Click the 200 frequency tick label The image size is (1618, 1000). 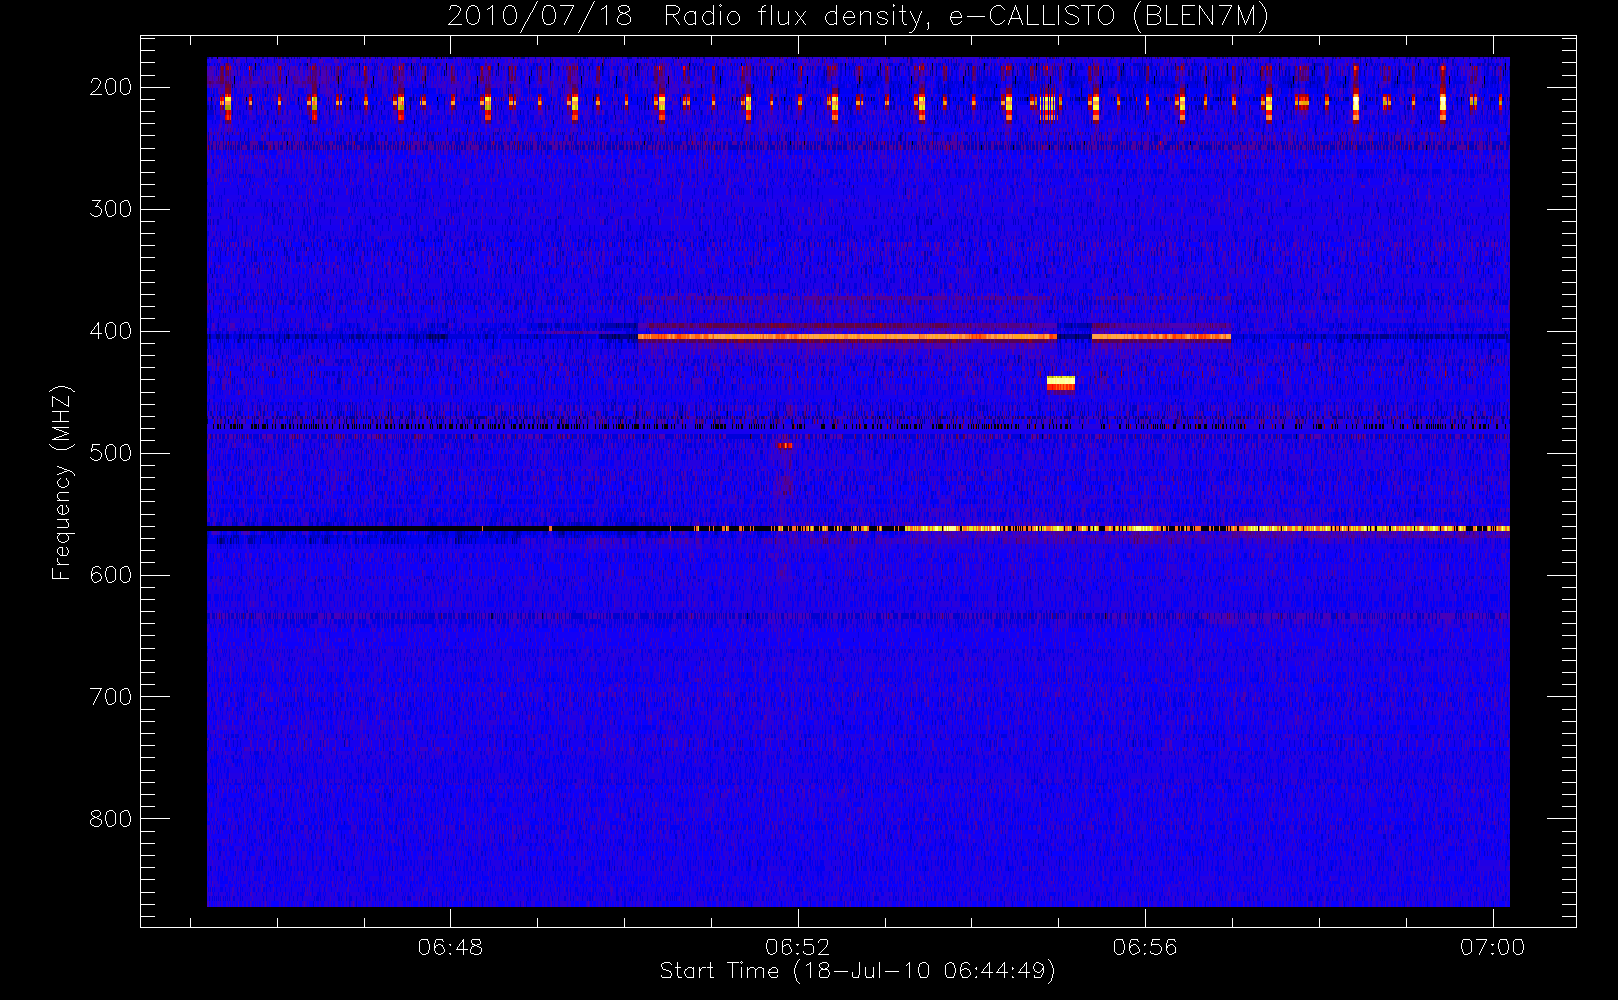(x=111, y=87)
